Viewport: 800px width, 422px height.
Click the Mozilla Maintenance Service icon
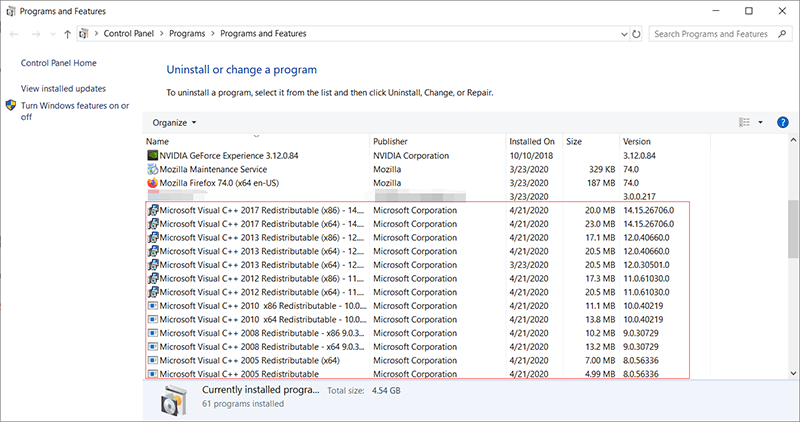[153, 169]
